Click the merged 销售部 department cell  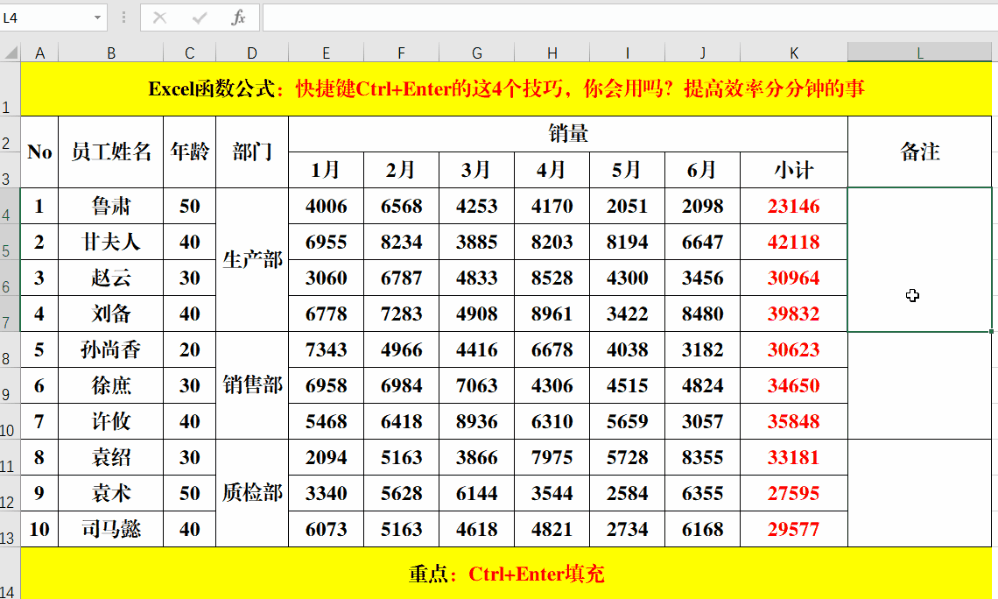coord(252,385)
